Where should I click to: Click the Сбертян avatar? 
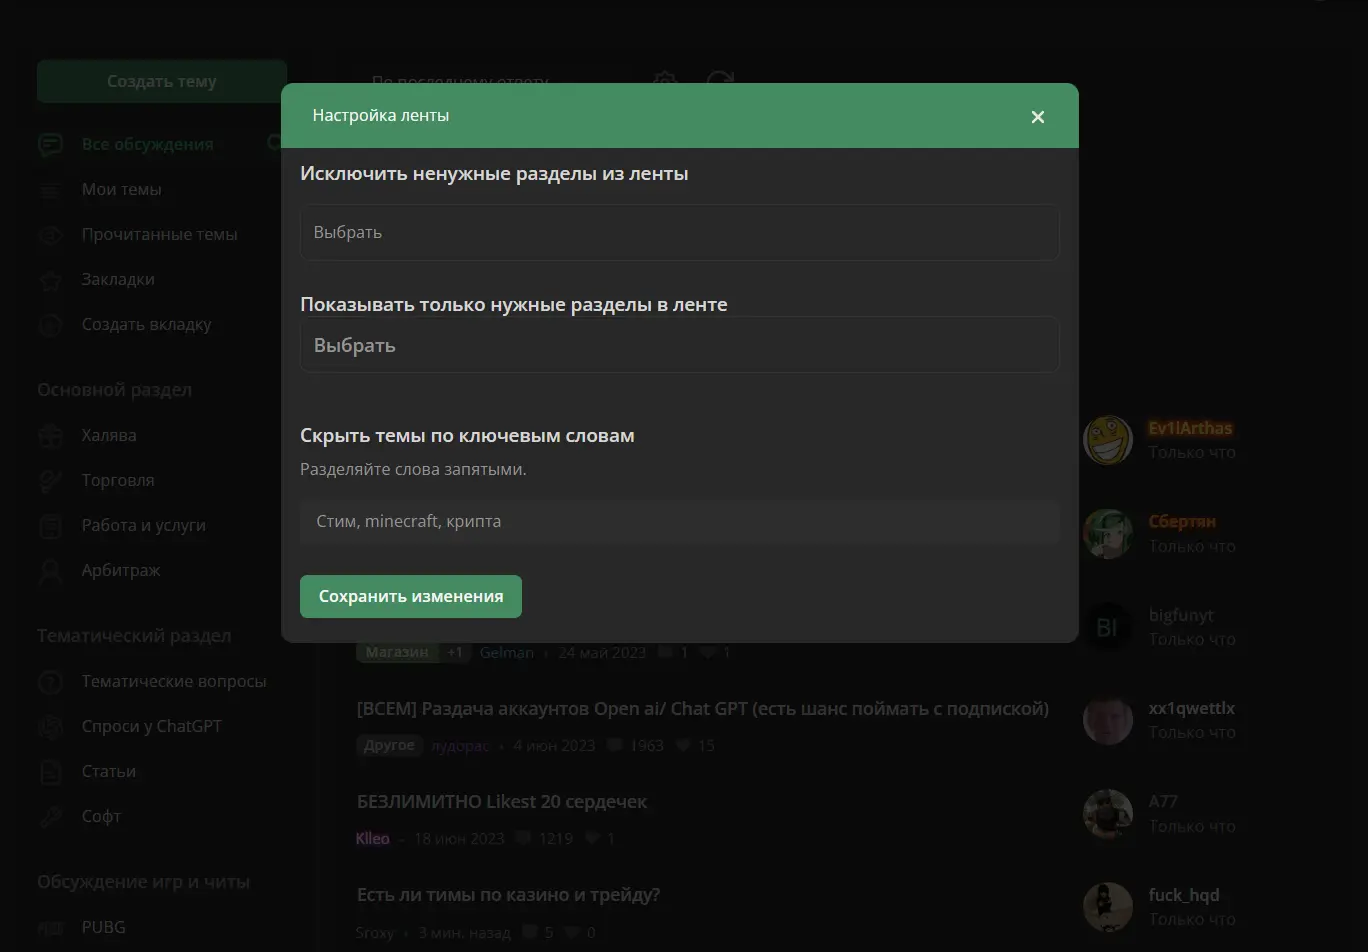click(1108, 534)
